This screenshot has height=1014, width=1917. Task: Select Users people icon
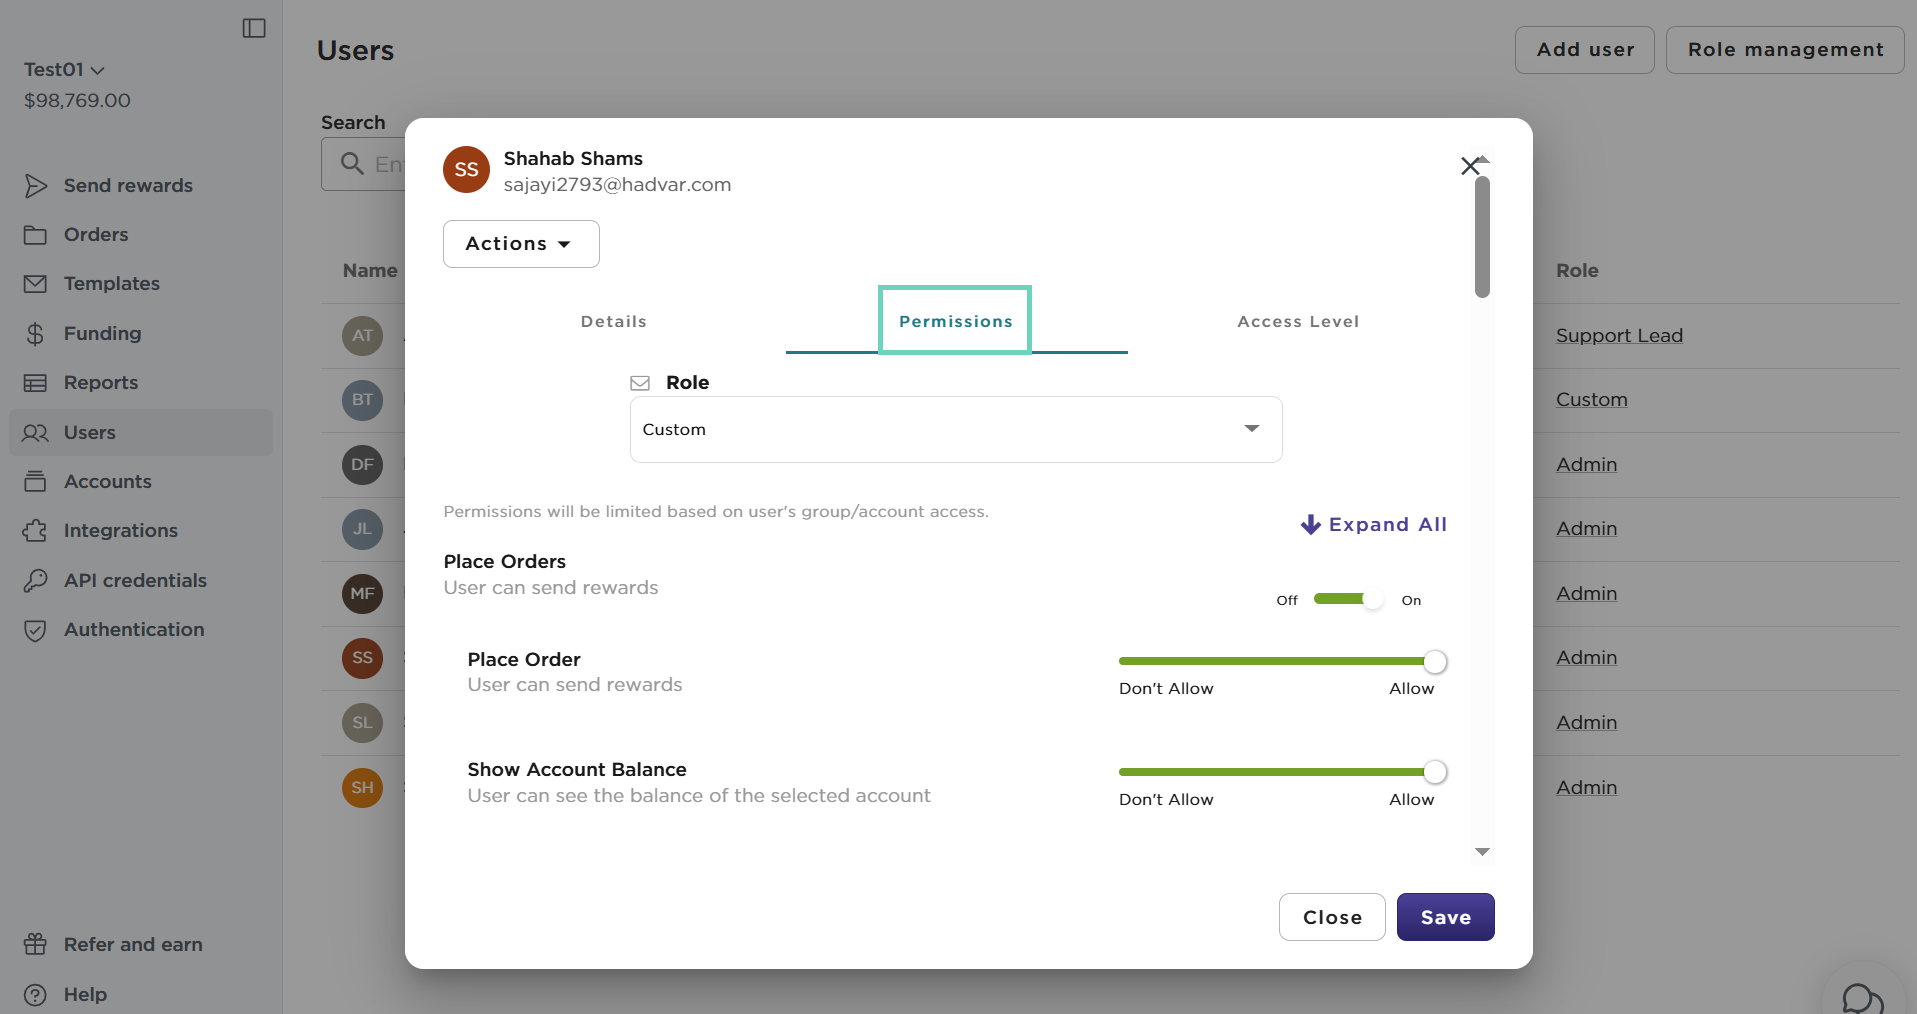[35, 432]
